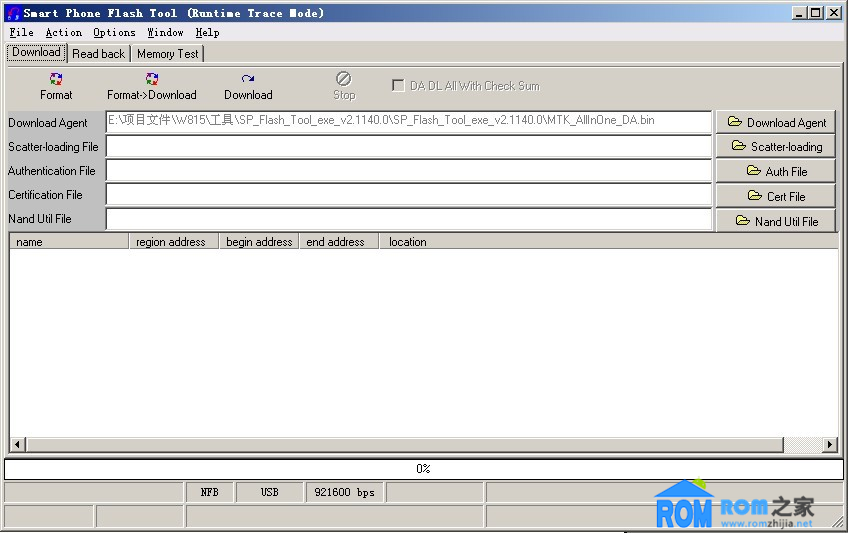The height and width of the screenshot is (533, 848).
Task: Toggle DA DL All With Check Sum
Action: (398, 85)
